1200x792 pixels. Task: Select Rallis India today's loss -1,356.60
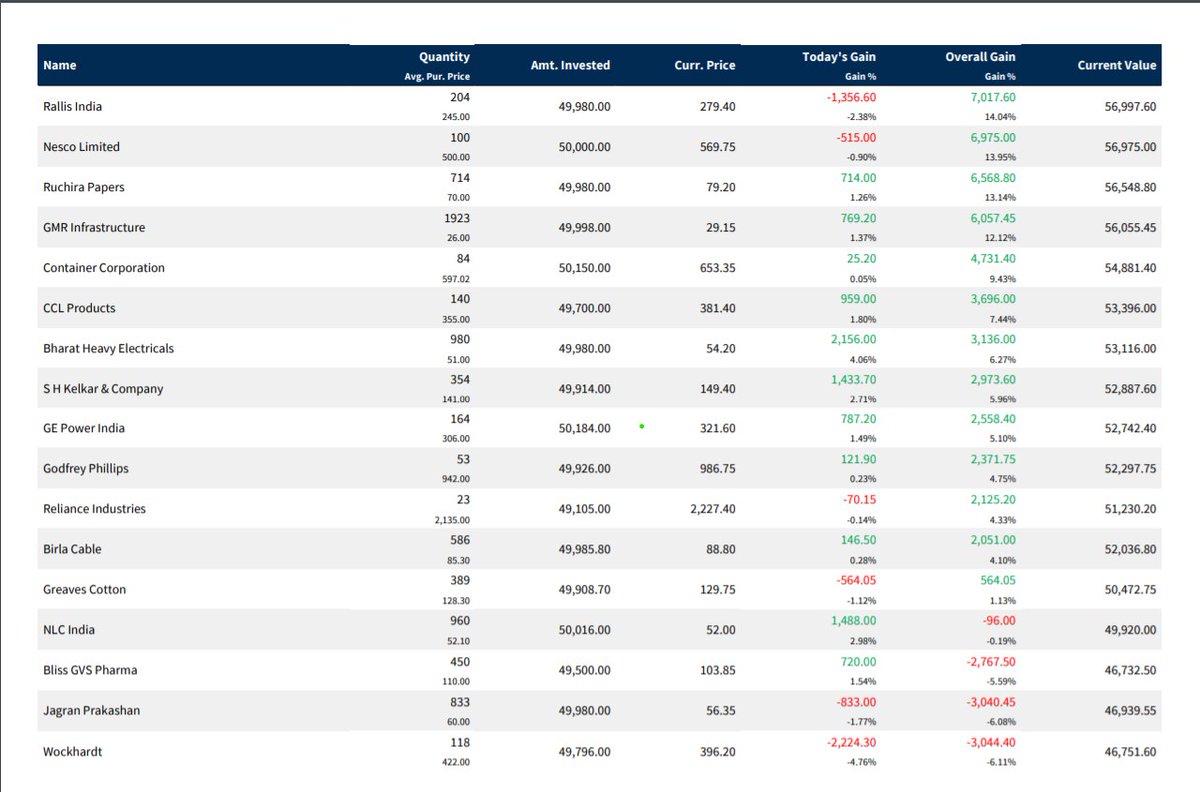coord(851,98)
